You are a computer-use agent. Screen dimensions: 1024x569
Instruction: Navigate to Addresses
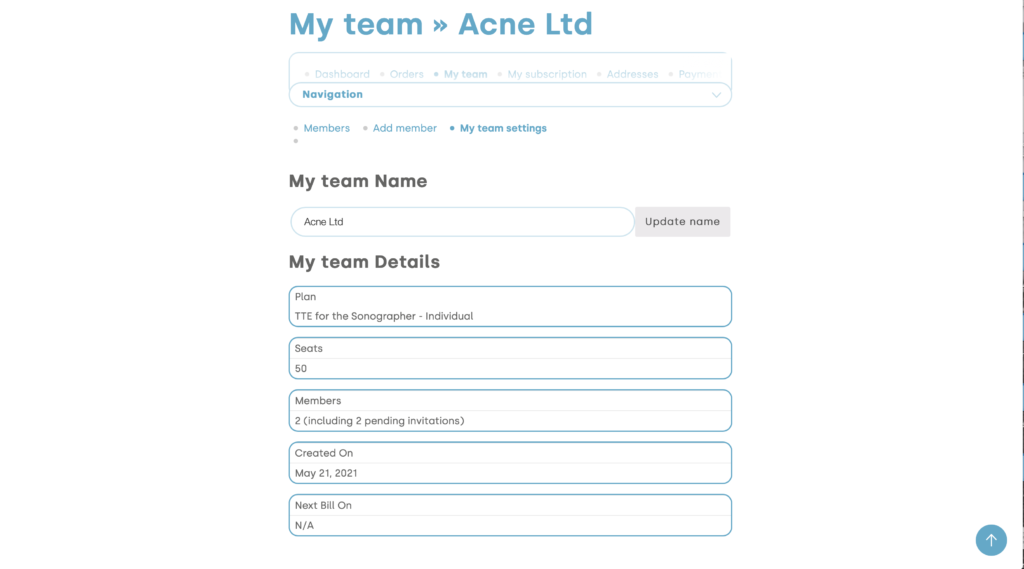pos(632,74)
